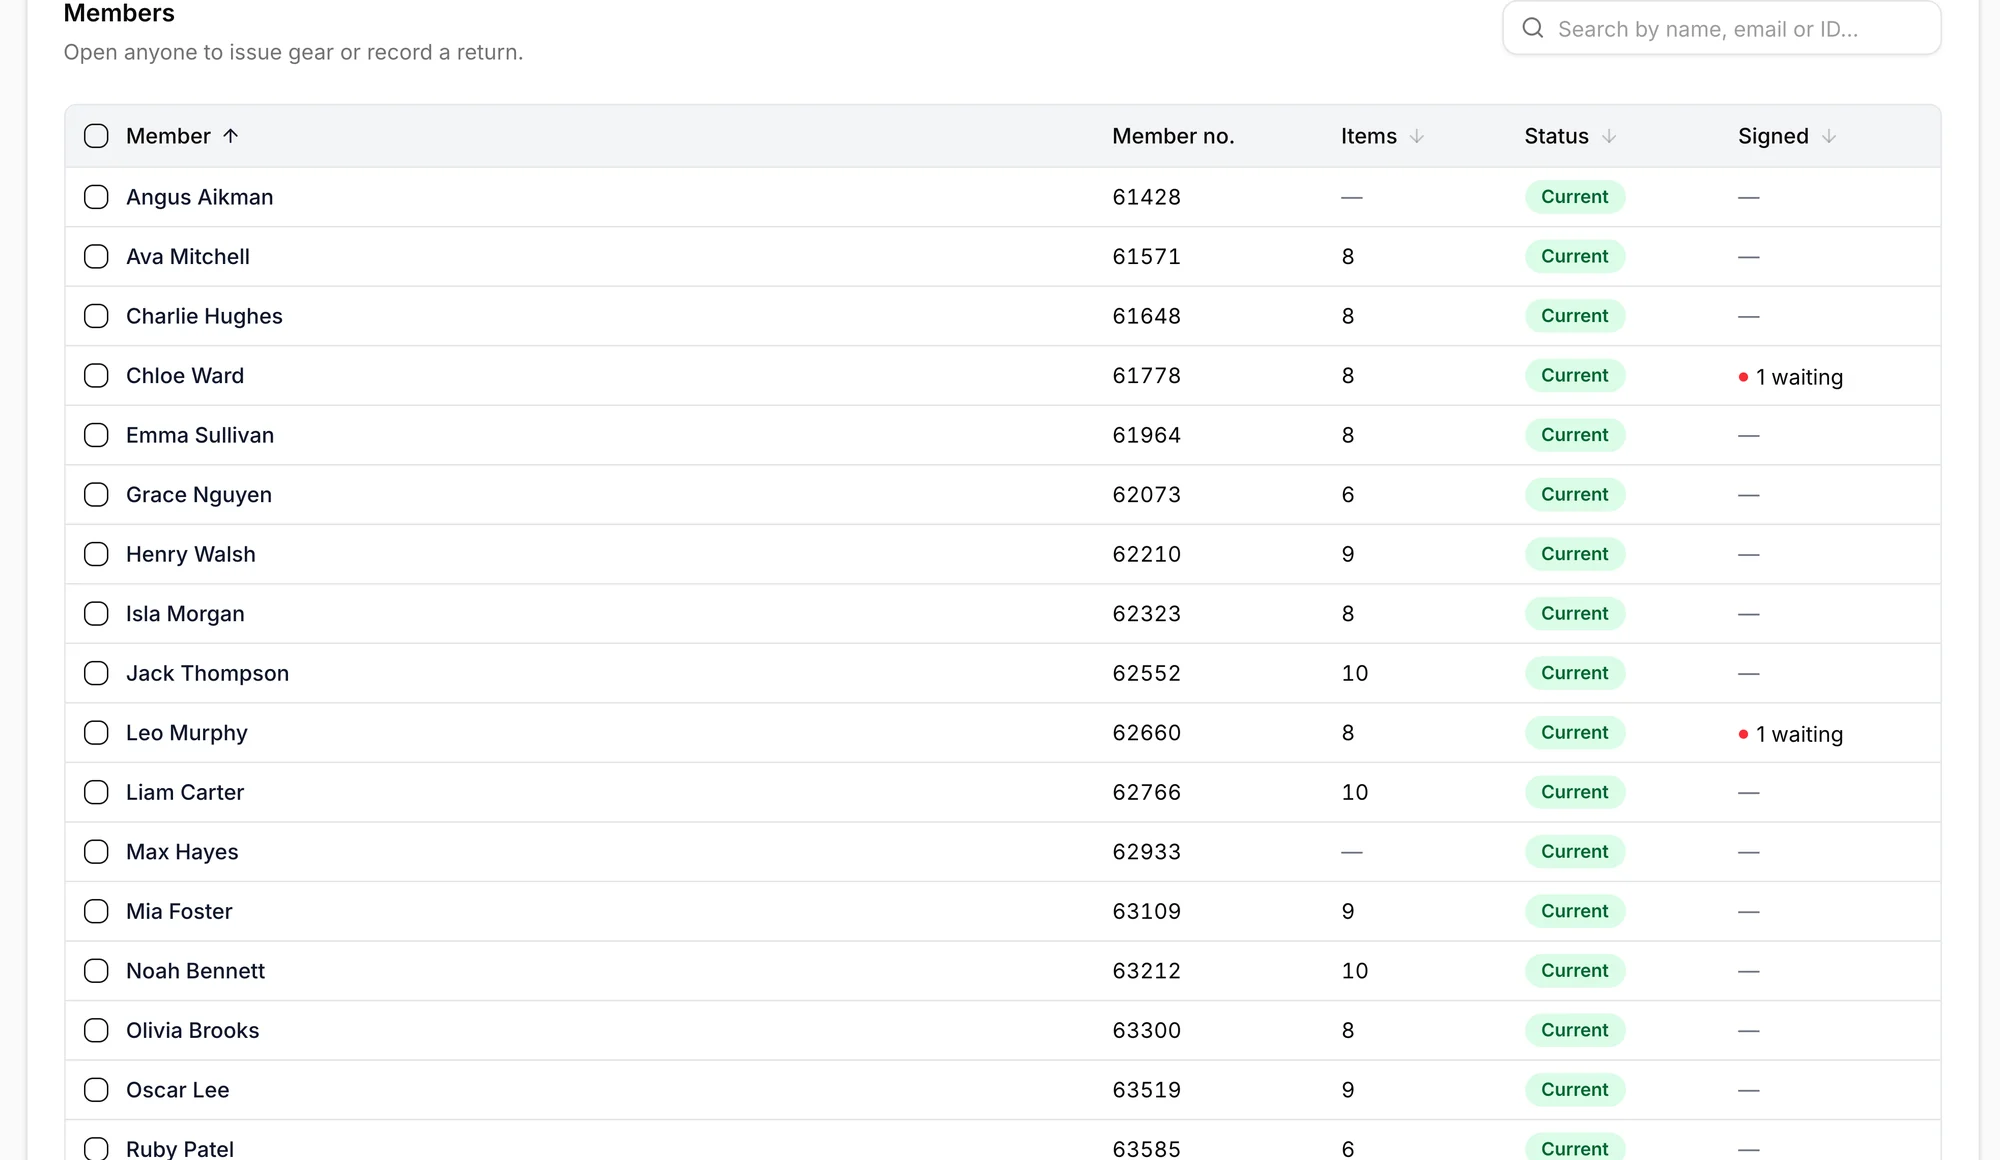Click the Member no. column header
Screen dimensions: 2000x1160
click(1173, 136)
